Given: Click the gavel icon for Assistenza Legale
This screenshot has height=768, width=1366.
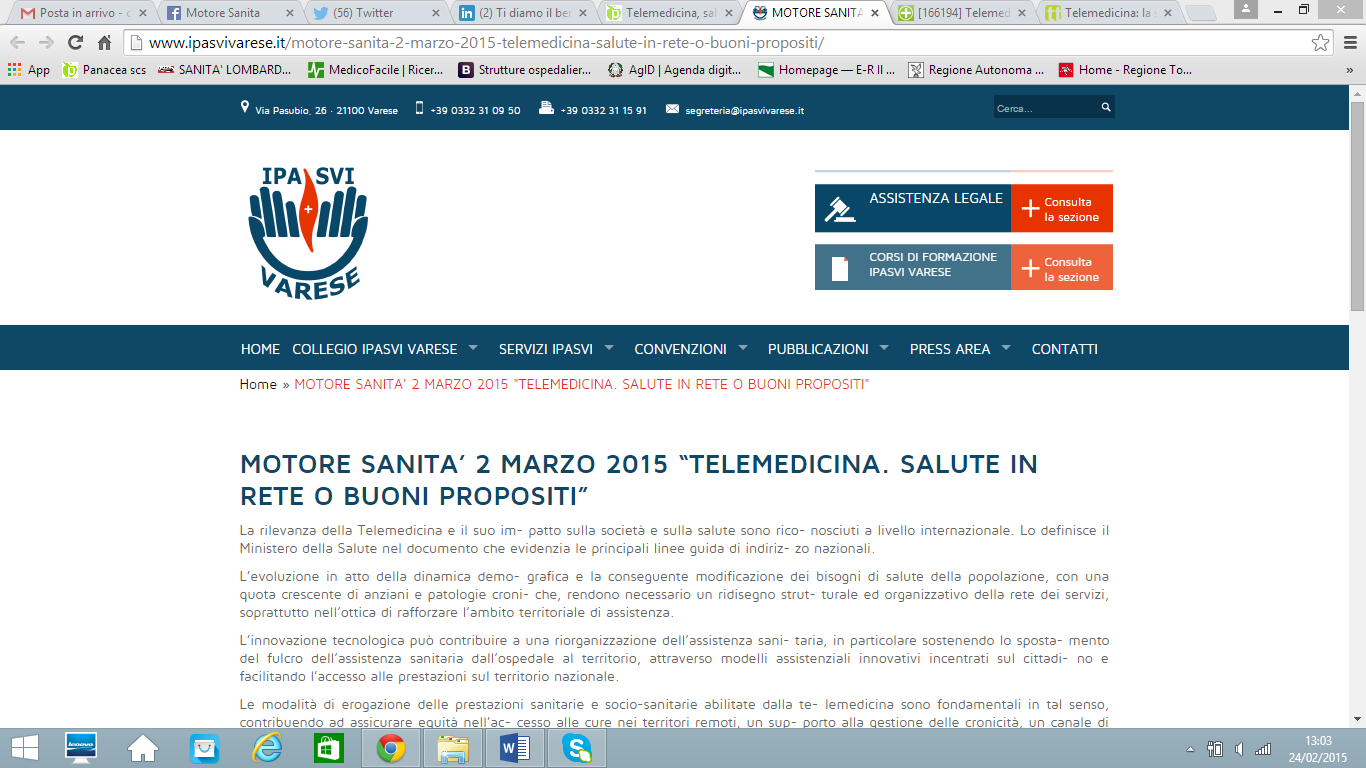Looking at the screenshot, I should pyautogui.click(x=838, y=208).
